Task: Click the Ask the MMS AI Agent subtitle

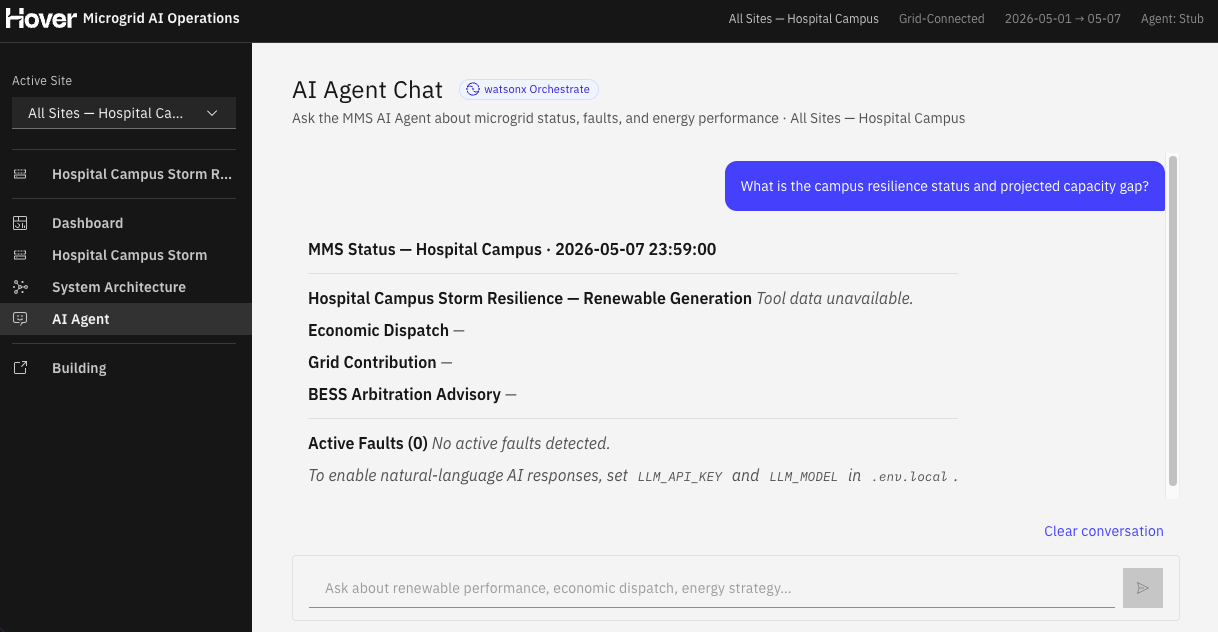Action: (x=628, y=118)
